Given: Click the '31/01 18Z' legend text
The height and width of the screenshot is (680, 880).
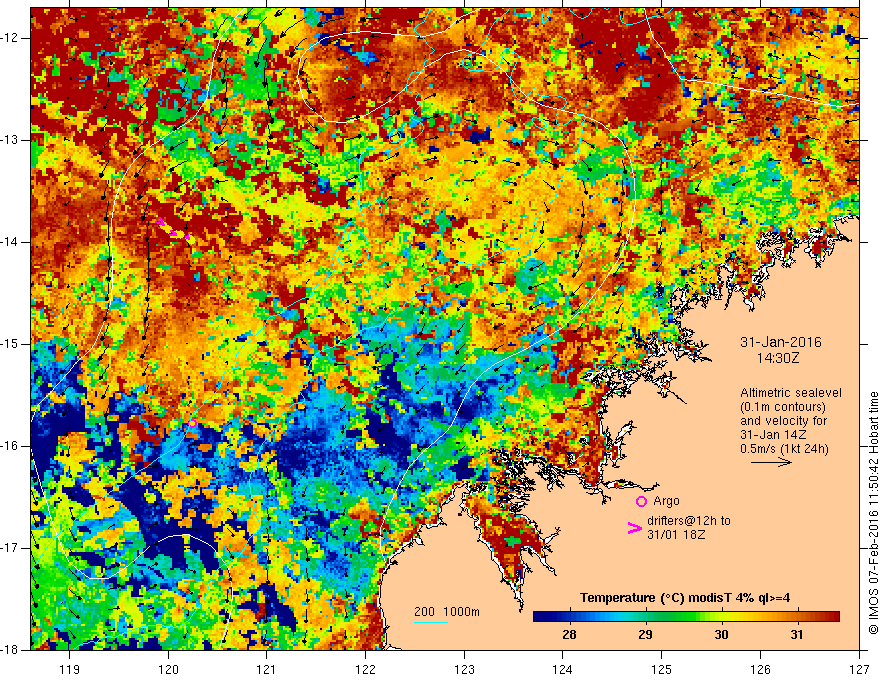Looking at the screenshot, I should [x=676, y=535].
